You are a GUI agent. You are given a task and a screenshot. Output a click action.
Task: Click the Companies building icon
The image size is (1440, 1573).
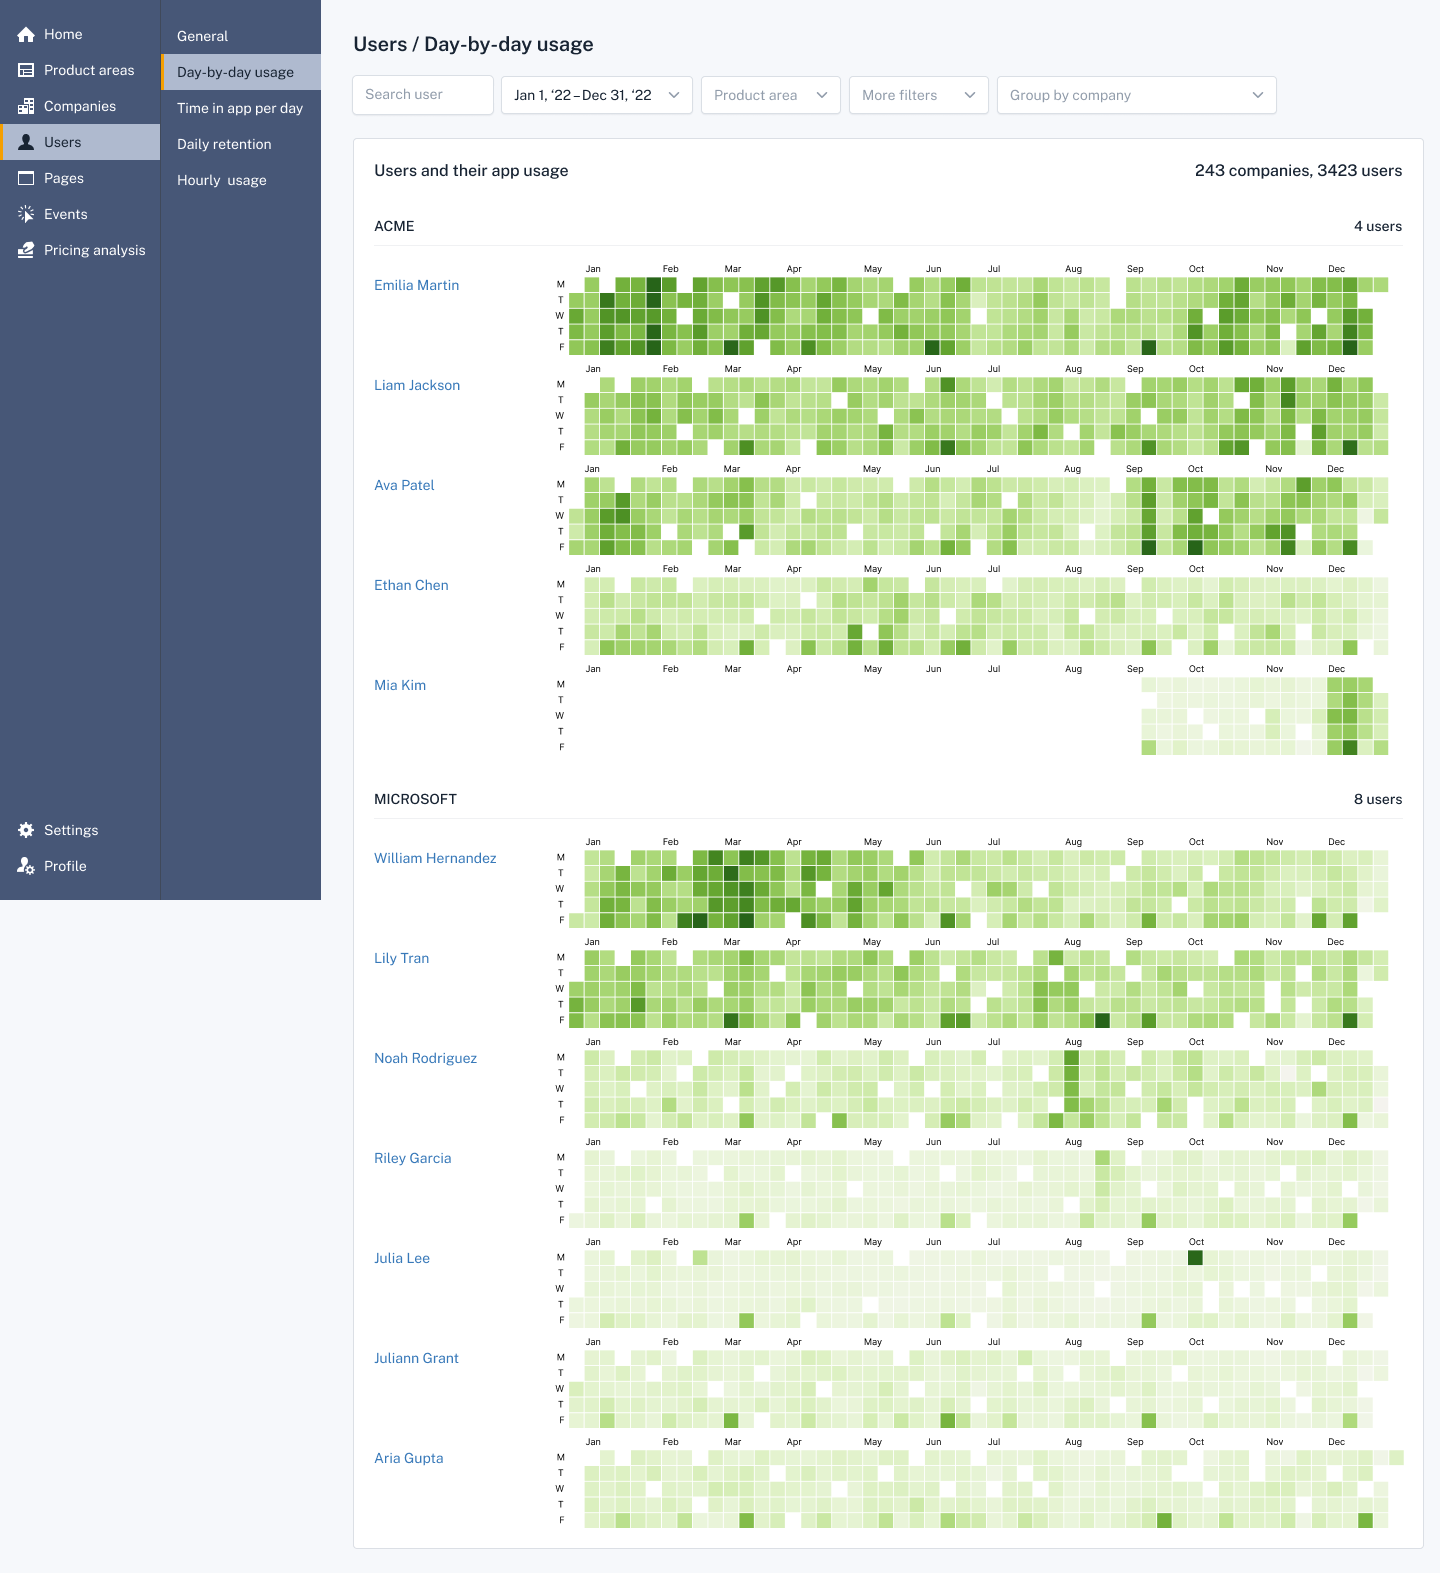[x=26, y=107]
